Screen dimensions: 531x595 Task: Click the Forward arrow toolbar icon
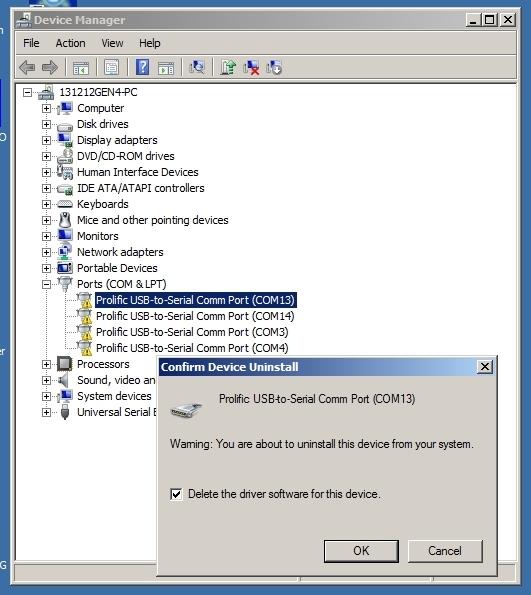coord(50,68)
